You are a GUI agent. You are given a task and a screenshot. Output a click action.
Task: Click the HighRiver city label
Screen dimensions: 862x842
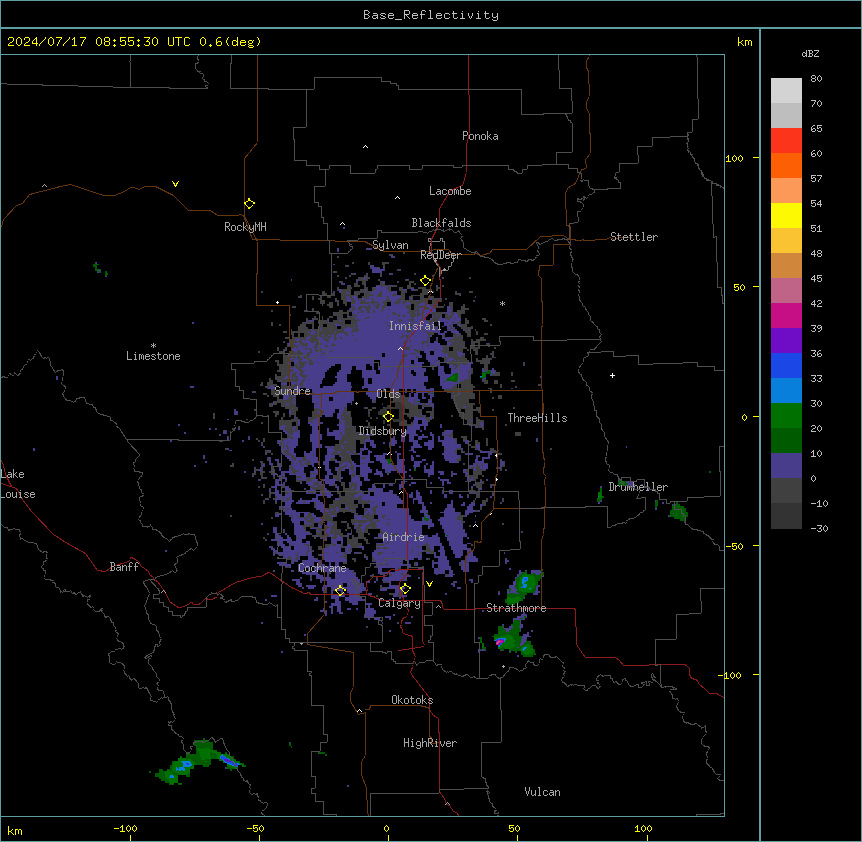pos(430,743)
